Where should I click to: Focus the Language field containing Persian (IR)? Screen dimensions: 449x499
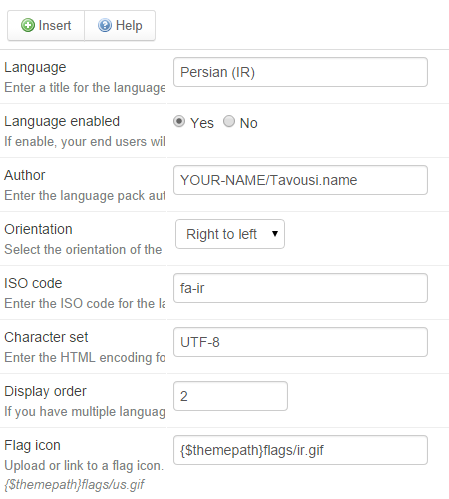(300, 72)
